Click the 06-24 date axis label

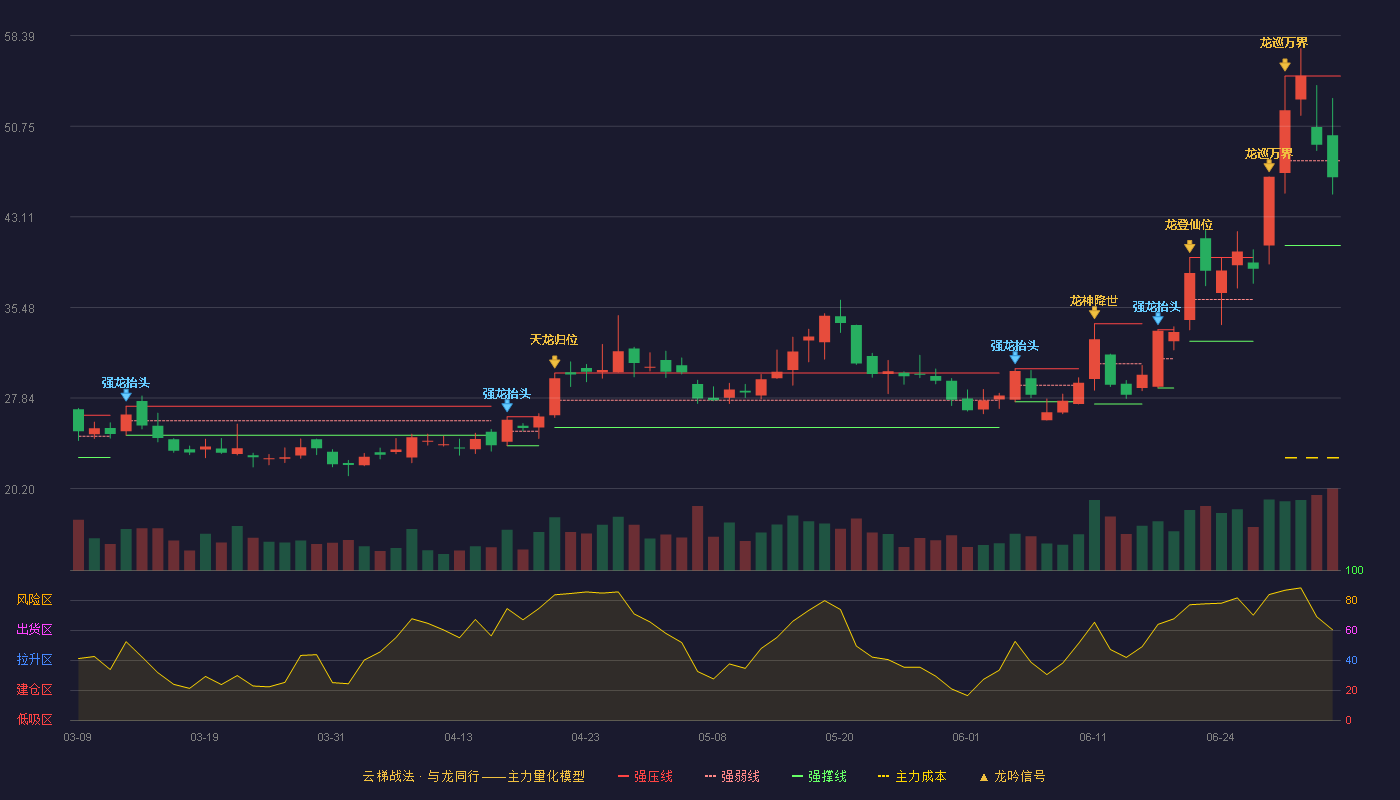tap(1220, 737)
